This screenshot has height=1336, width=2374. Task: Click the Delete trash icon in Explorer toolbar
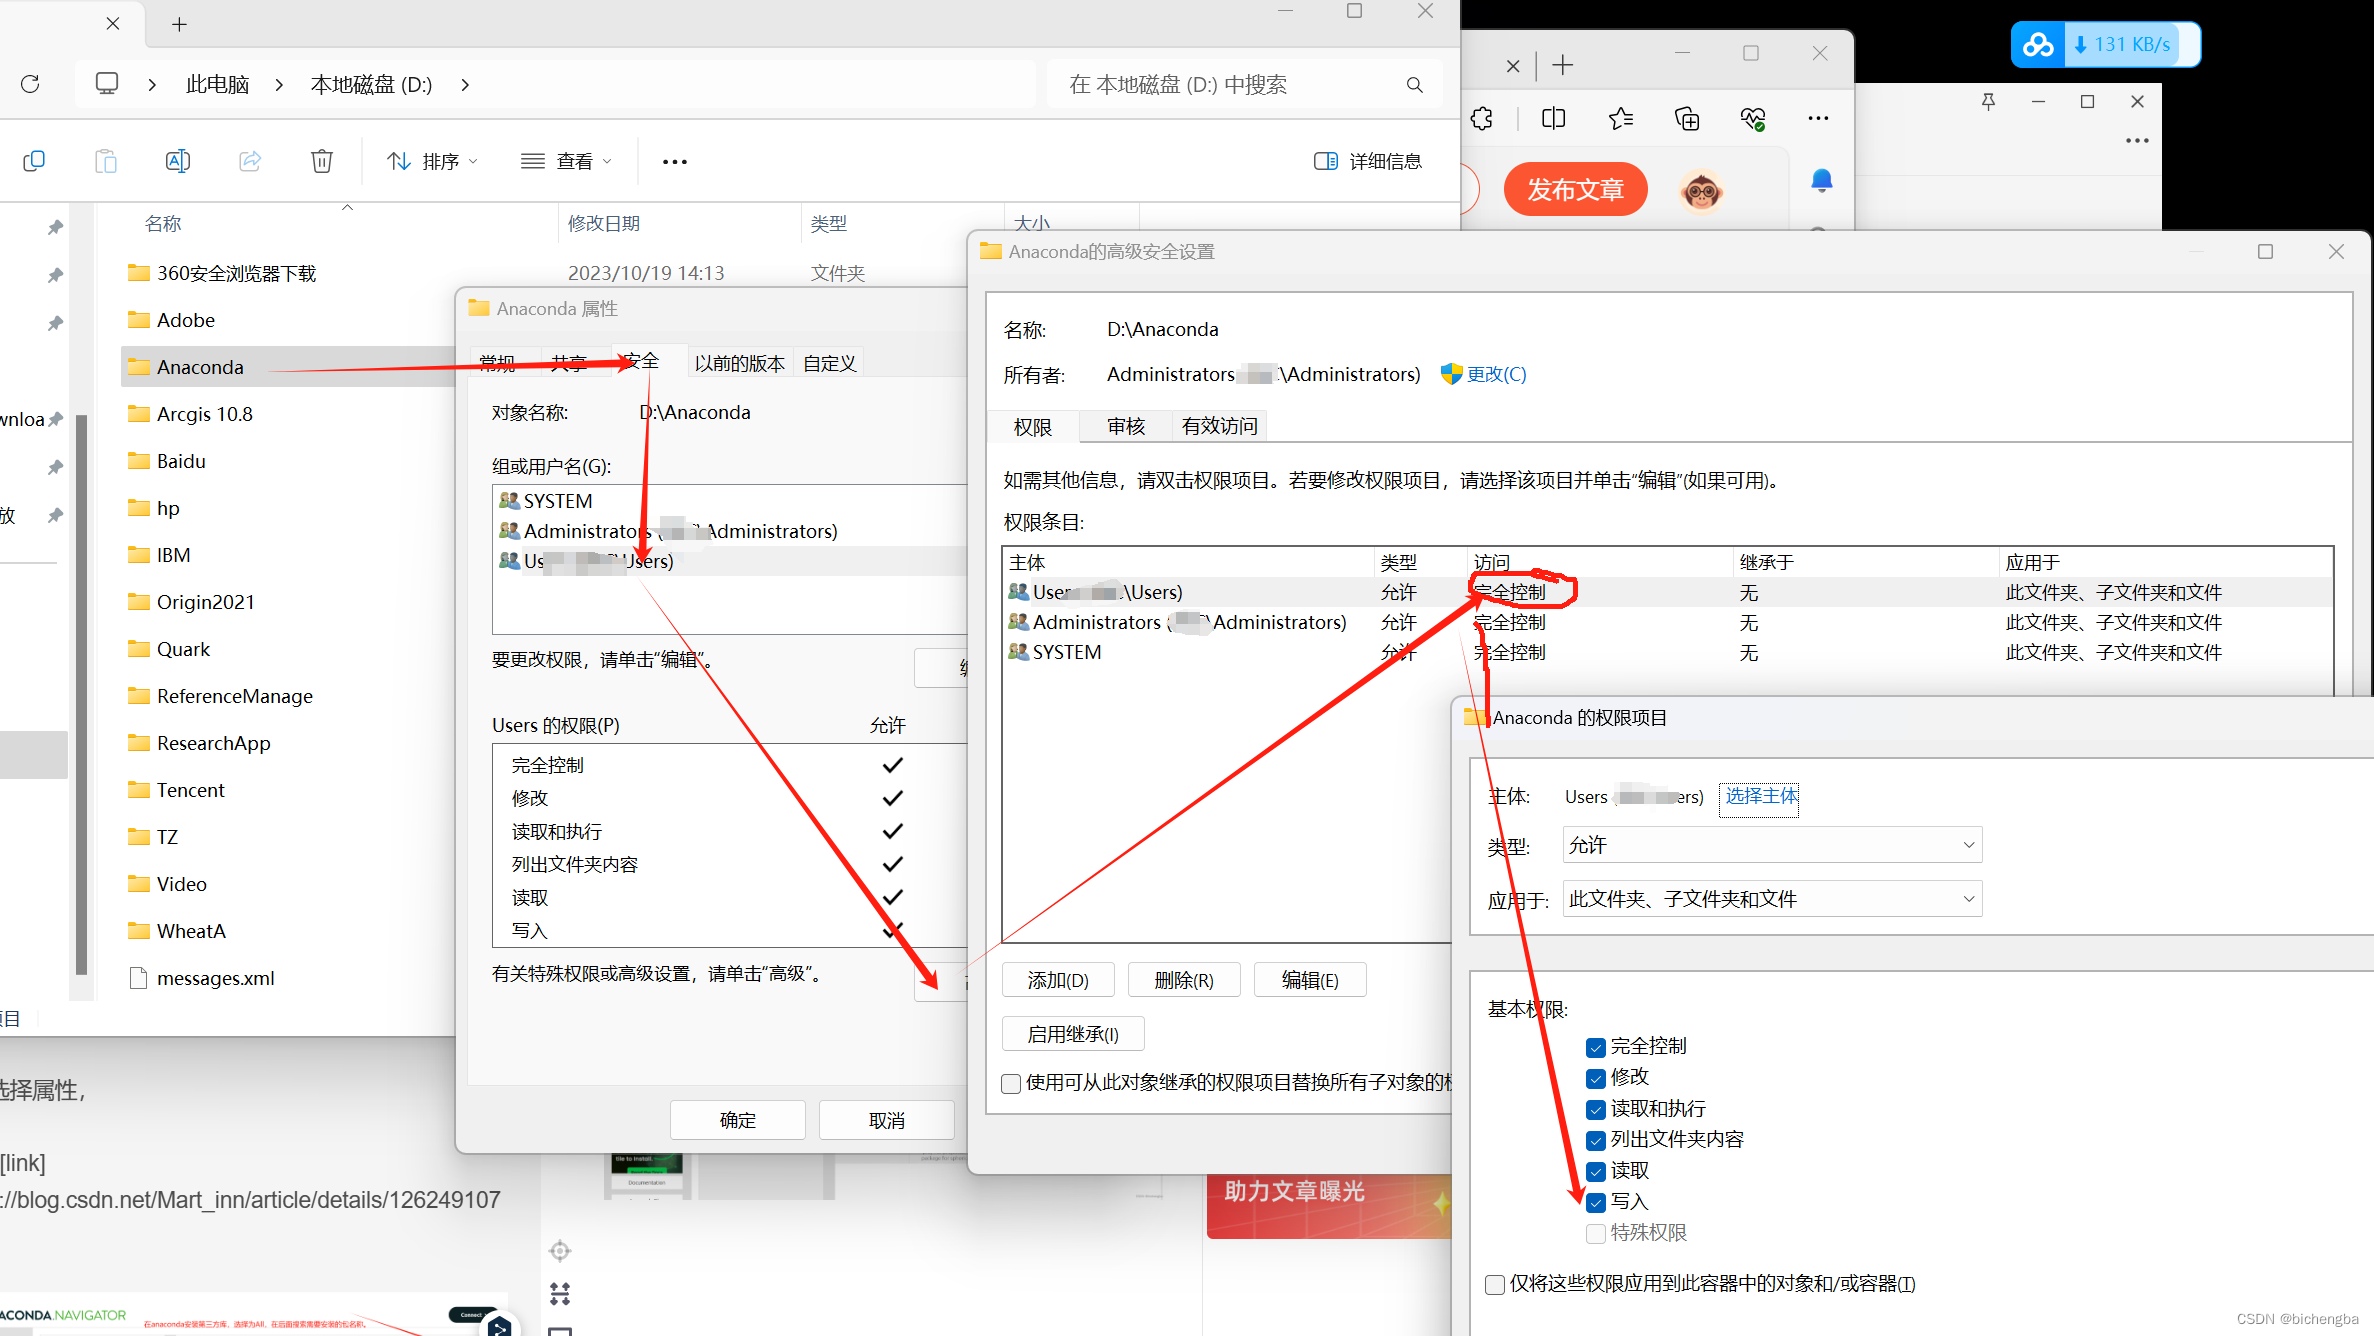coord(321,160)
